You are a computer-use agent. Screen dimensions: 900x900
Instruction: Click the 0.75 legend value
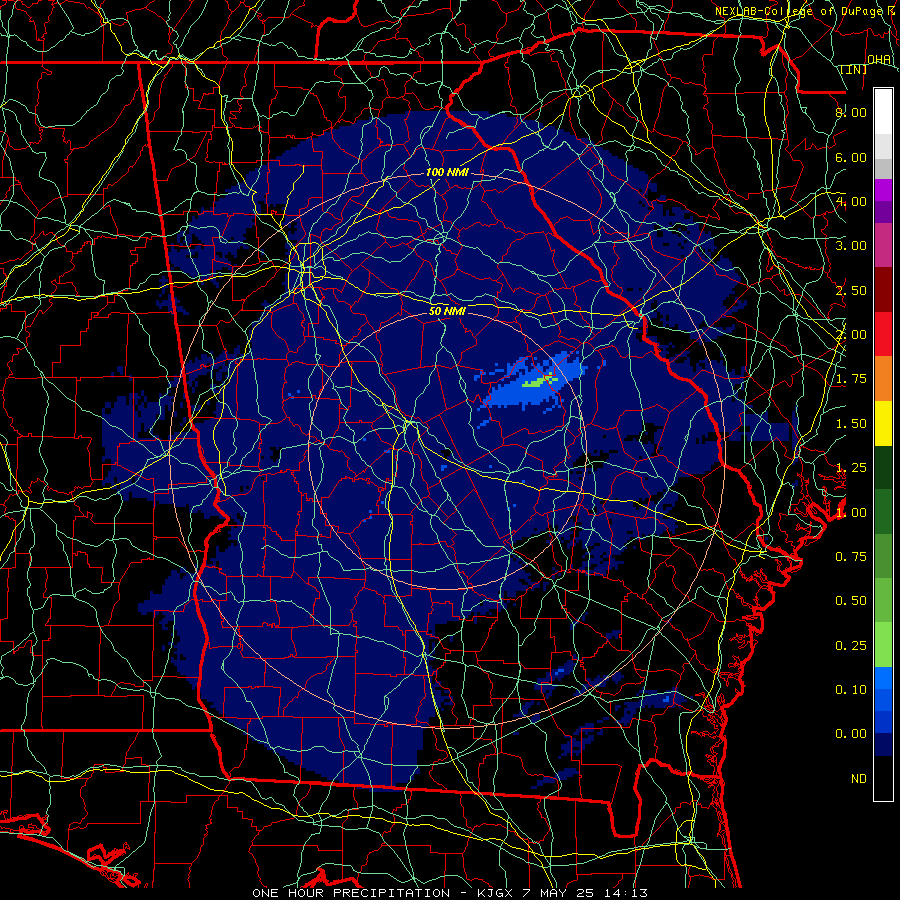click(x=851, y=557)
